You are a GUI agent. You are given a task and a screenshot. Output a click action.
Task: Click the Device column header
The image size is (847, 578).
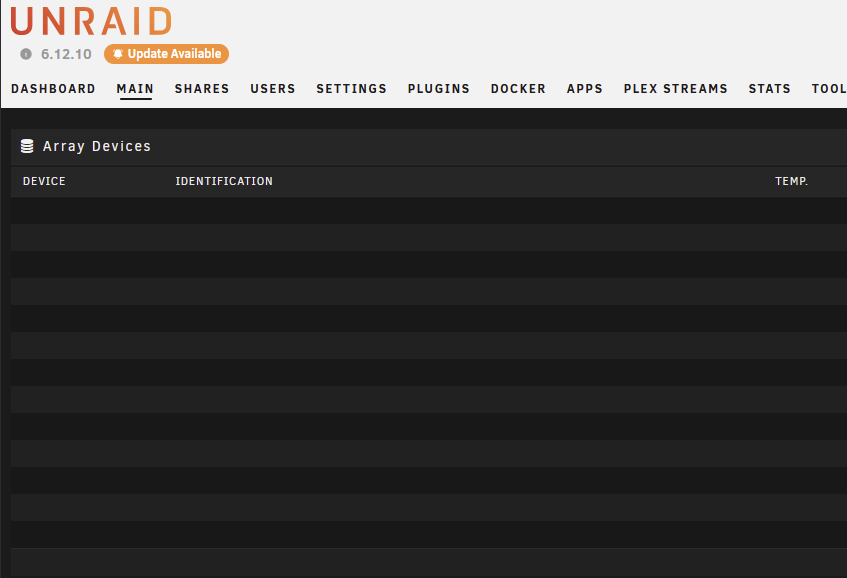(44, 182)
